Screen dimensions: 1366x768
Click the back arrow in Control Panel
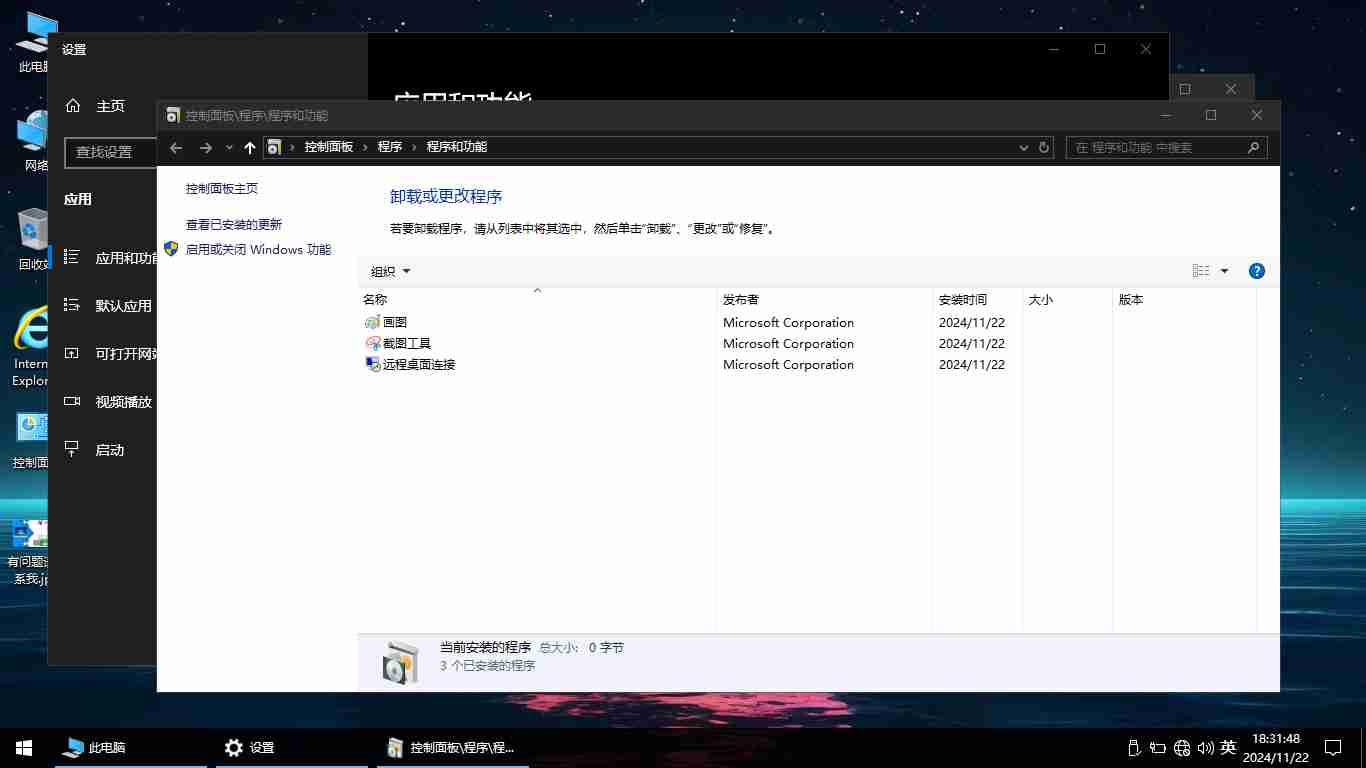176,148
